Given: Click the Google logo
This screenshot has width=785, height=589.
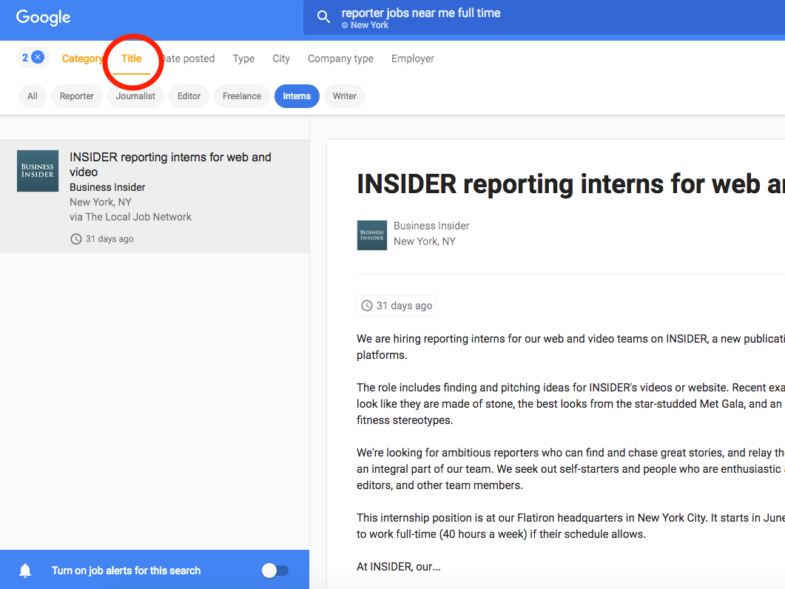Looking at the screenshot, I should (x=43, y=18).
